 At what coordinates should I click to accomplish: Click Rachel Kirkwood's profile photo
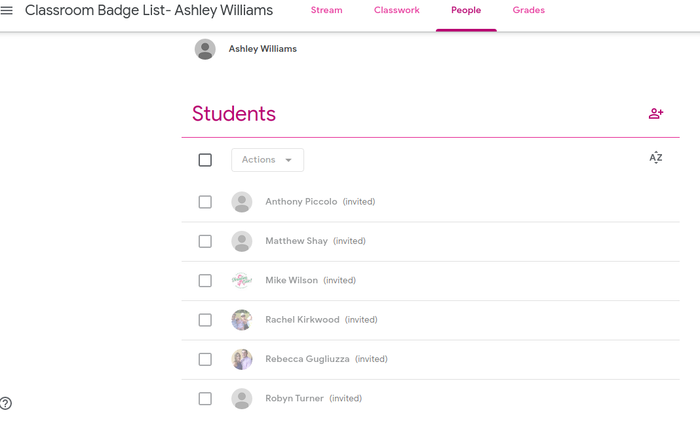point(242,320)
